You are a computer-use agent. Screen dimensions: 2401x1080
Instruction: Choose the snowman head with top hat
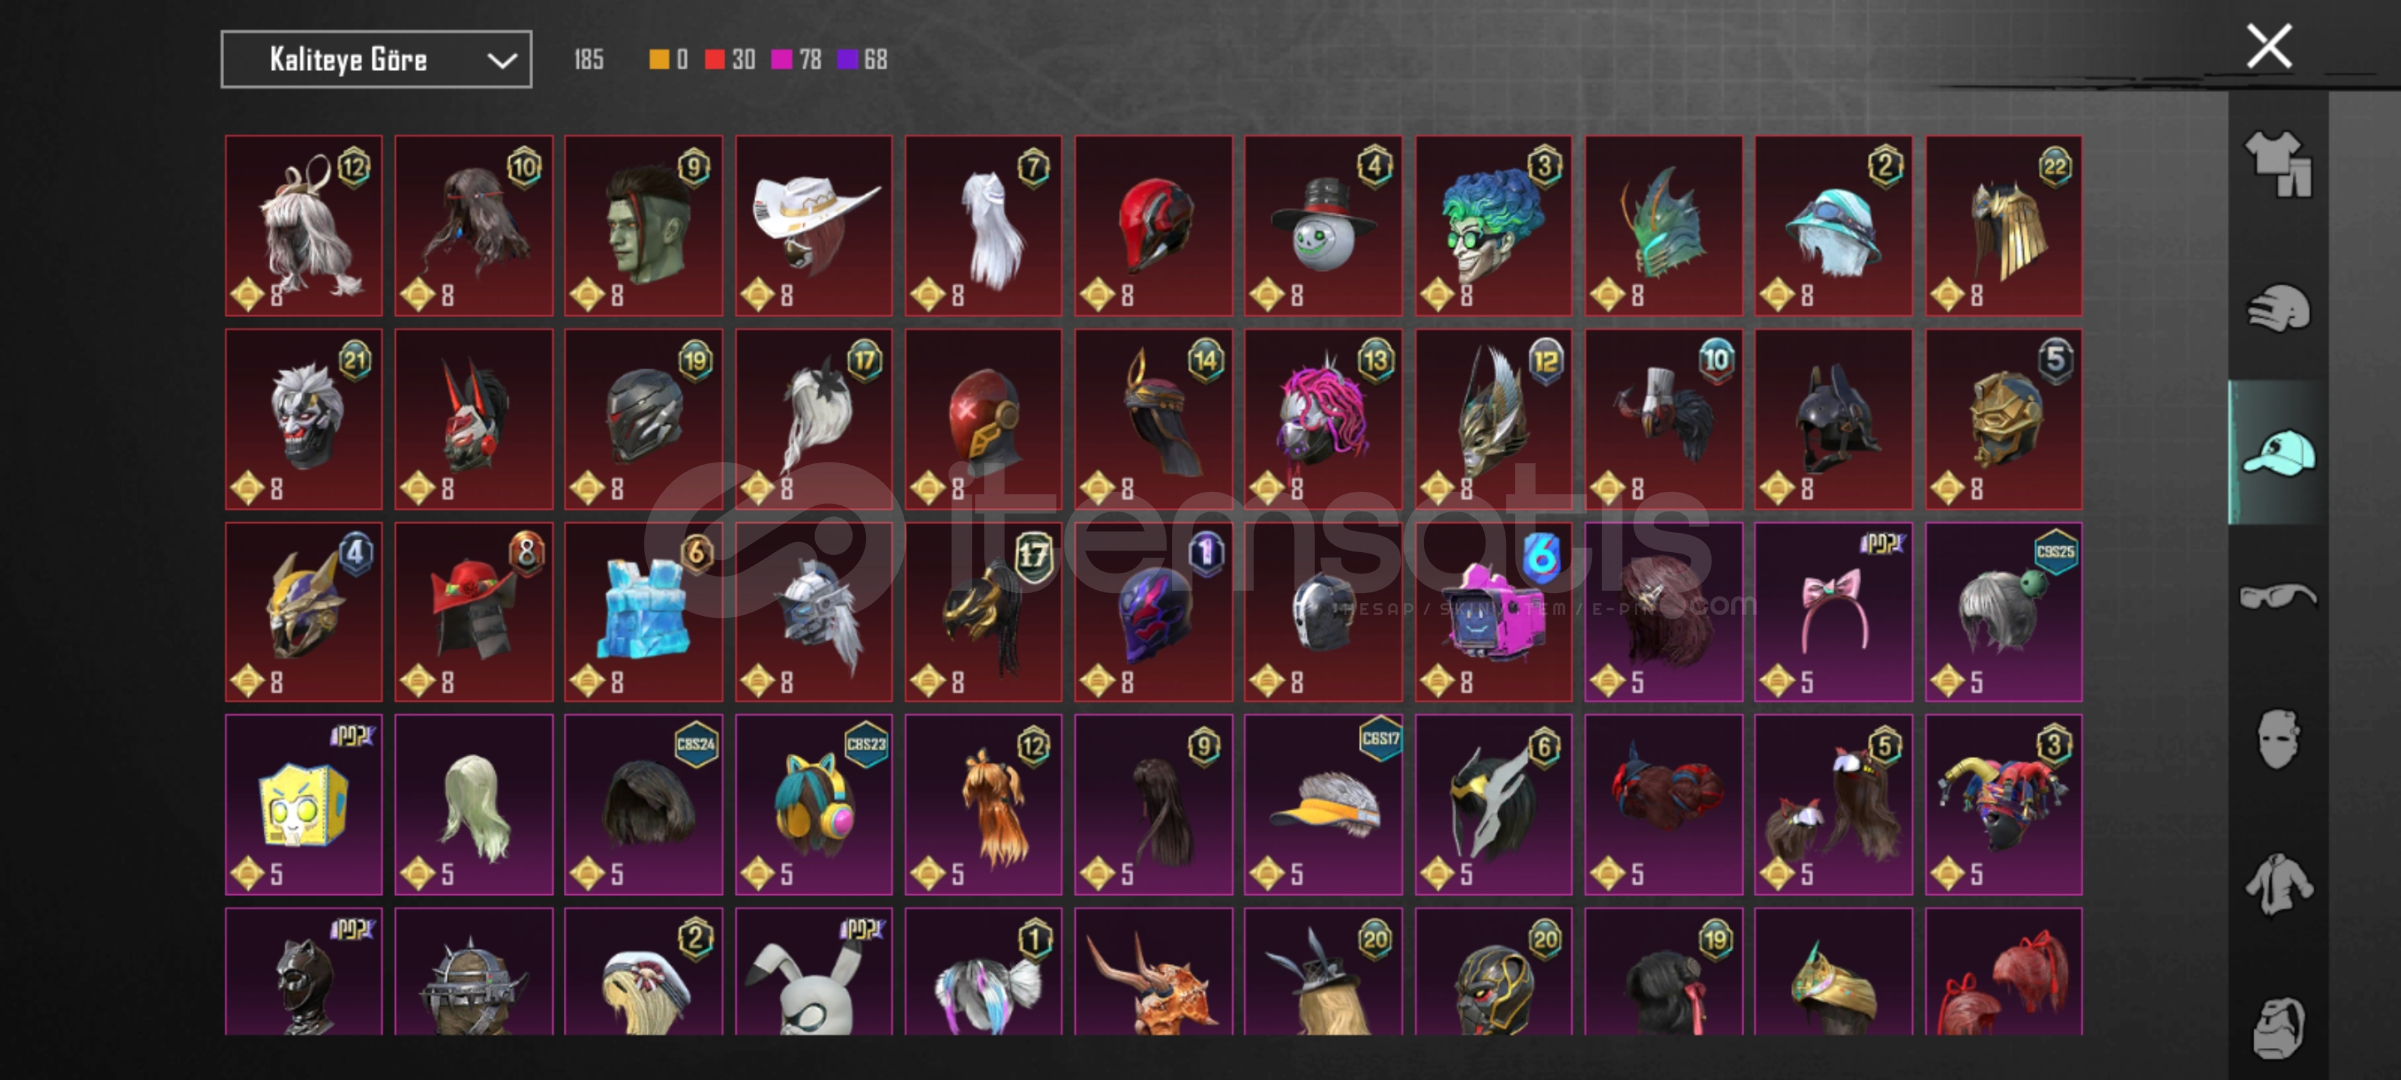point(1323,225)
